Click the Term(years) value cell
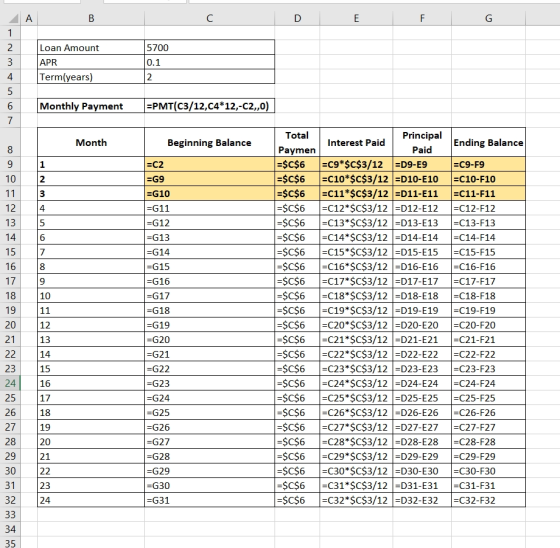This screenshot has height=548, width=560. [210, 77]
